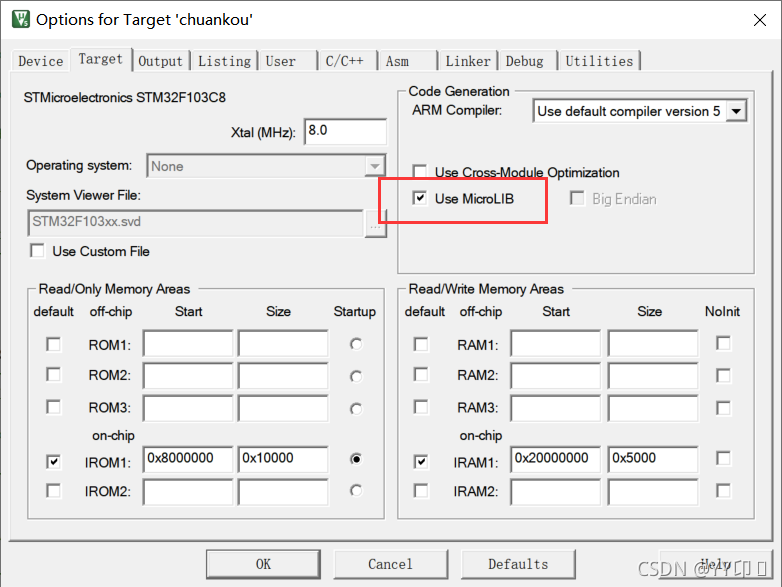Image resolution: width=782 pixels, height=587 pixels.
Task: Select IROM1 Startup radio button
Action: 356,459
